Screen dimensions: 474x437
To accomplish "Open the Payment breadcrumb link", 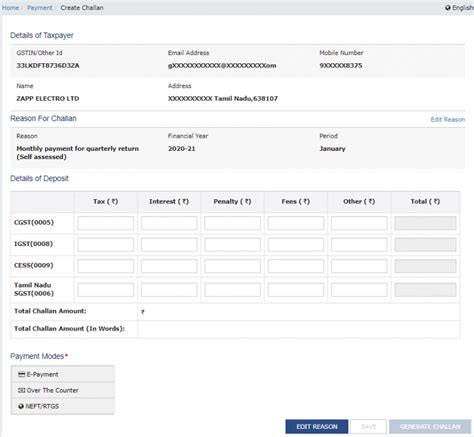I will 40,8.
